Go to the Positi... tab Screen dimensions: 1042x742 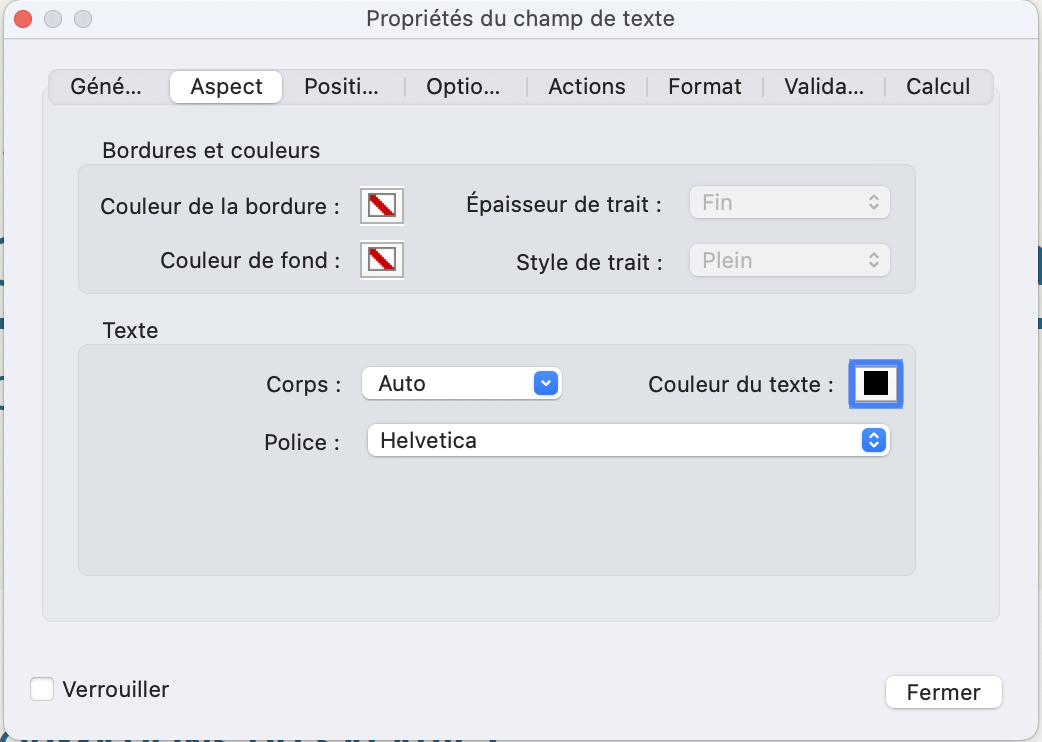click(342, 86)
